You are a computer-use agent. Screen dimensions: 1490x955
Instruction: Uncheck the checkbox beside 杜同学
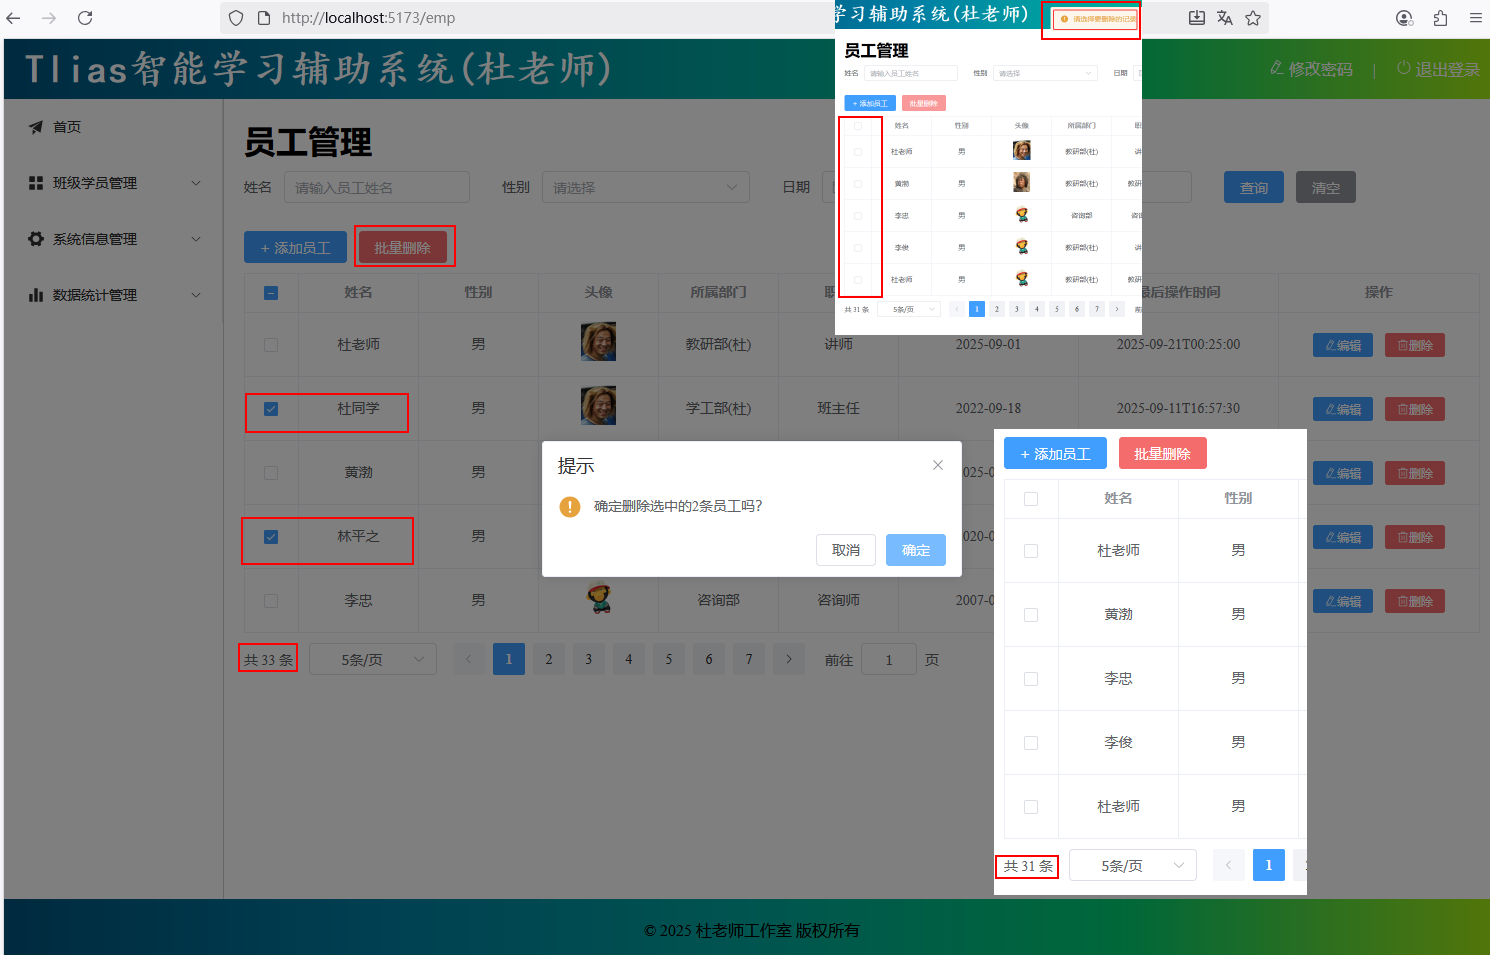(x=271, y=409)
